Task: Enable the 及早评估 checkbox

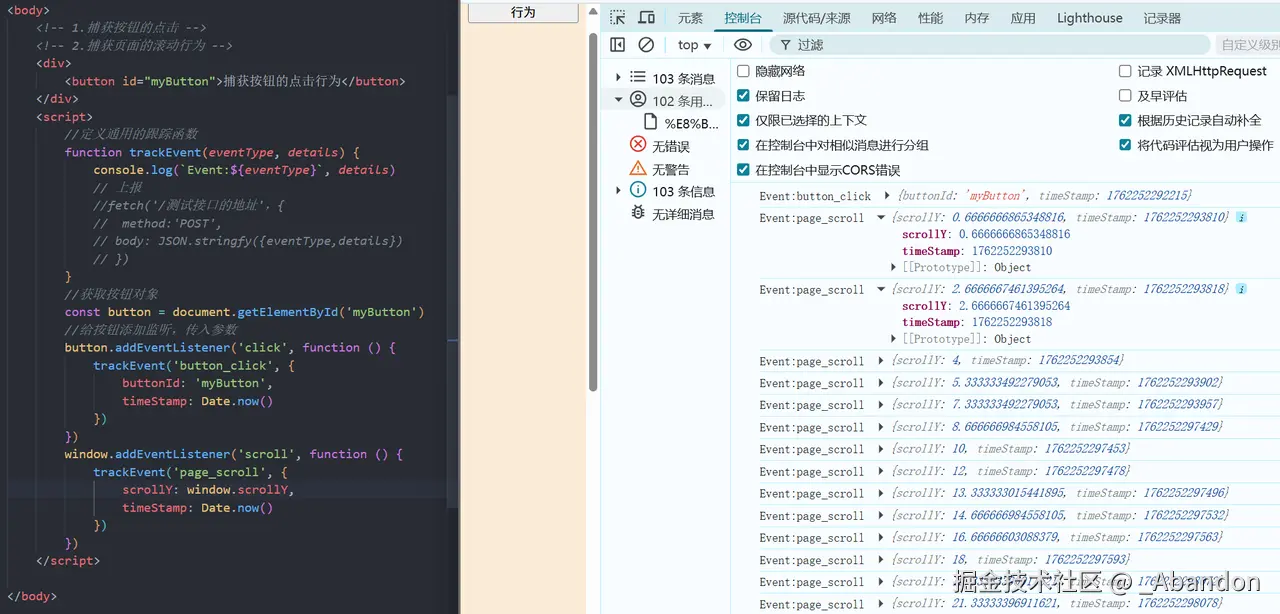Action: 1125,96
